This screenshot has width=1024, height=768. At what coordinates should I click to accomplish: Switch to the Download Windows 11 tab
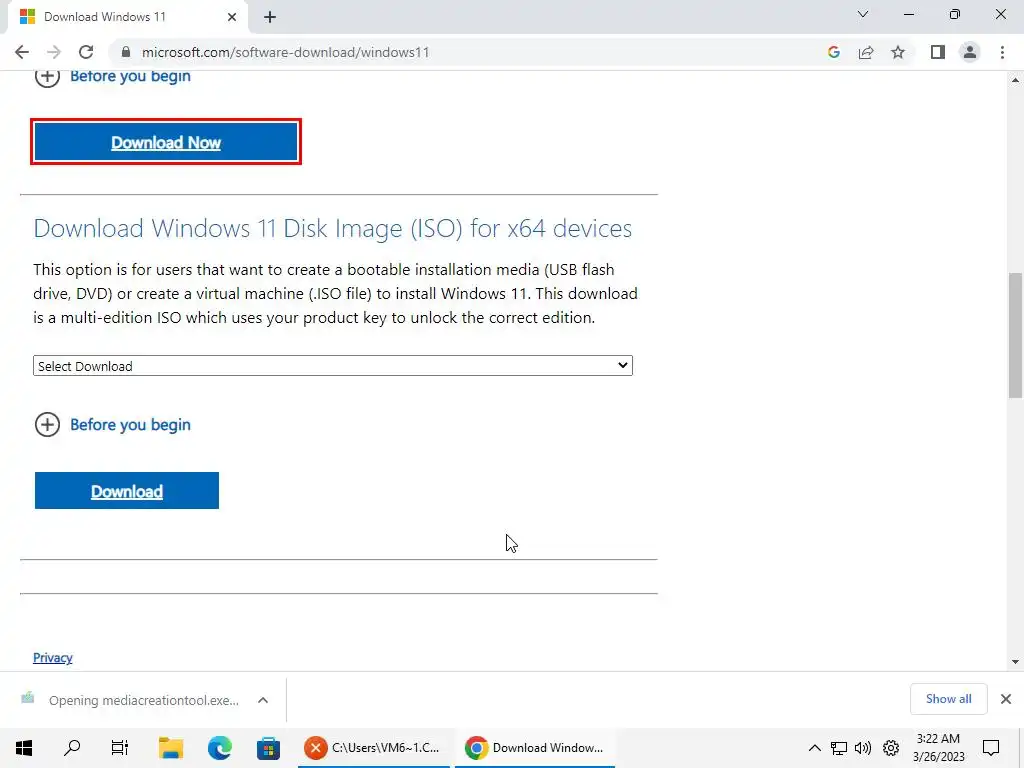coord(127,17)
